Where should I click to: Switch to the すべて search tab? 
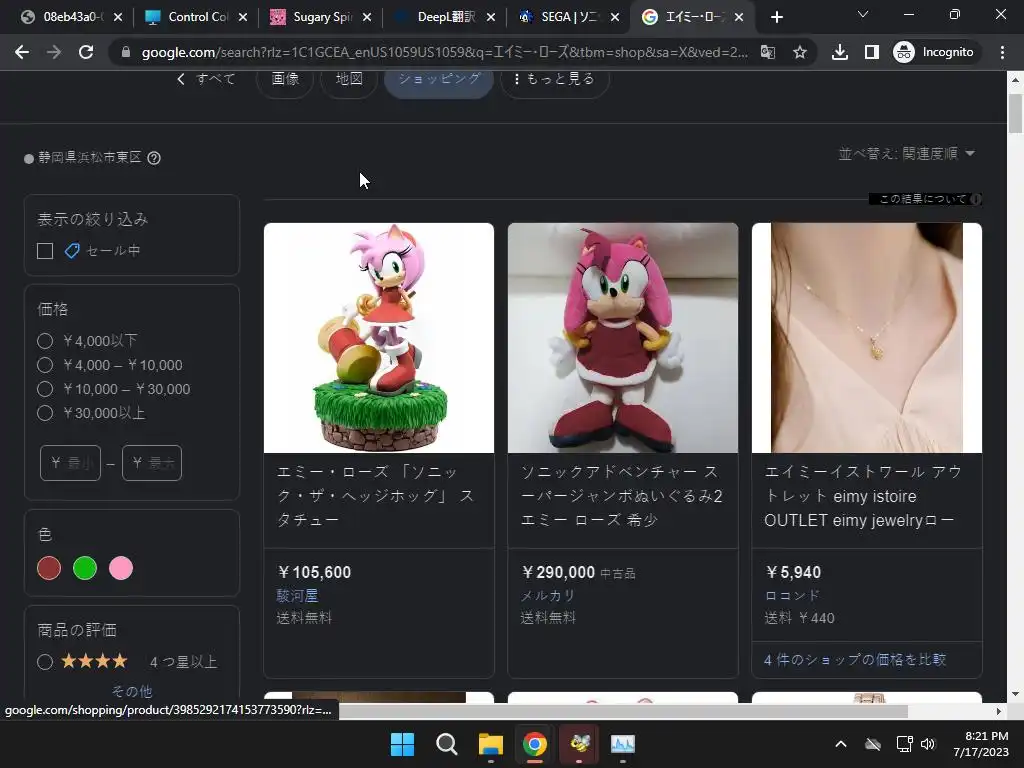(x=216, y=79)
